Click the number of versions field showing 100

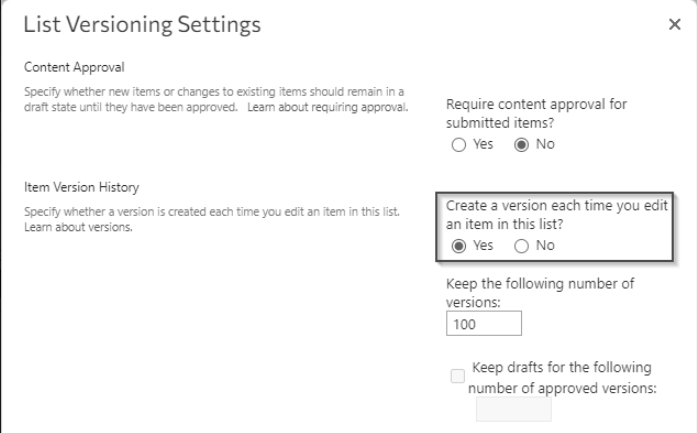click(x=484, y=324)
